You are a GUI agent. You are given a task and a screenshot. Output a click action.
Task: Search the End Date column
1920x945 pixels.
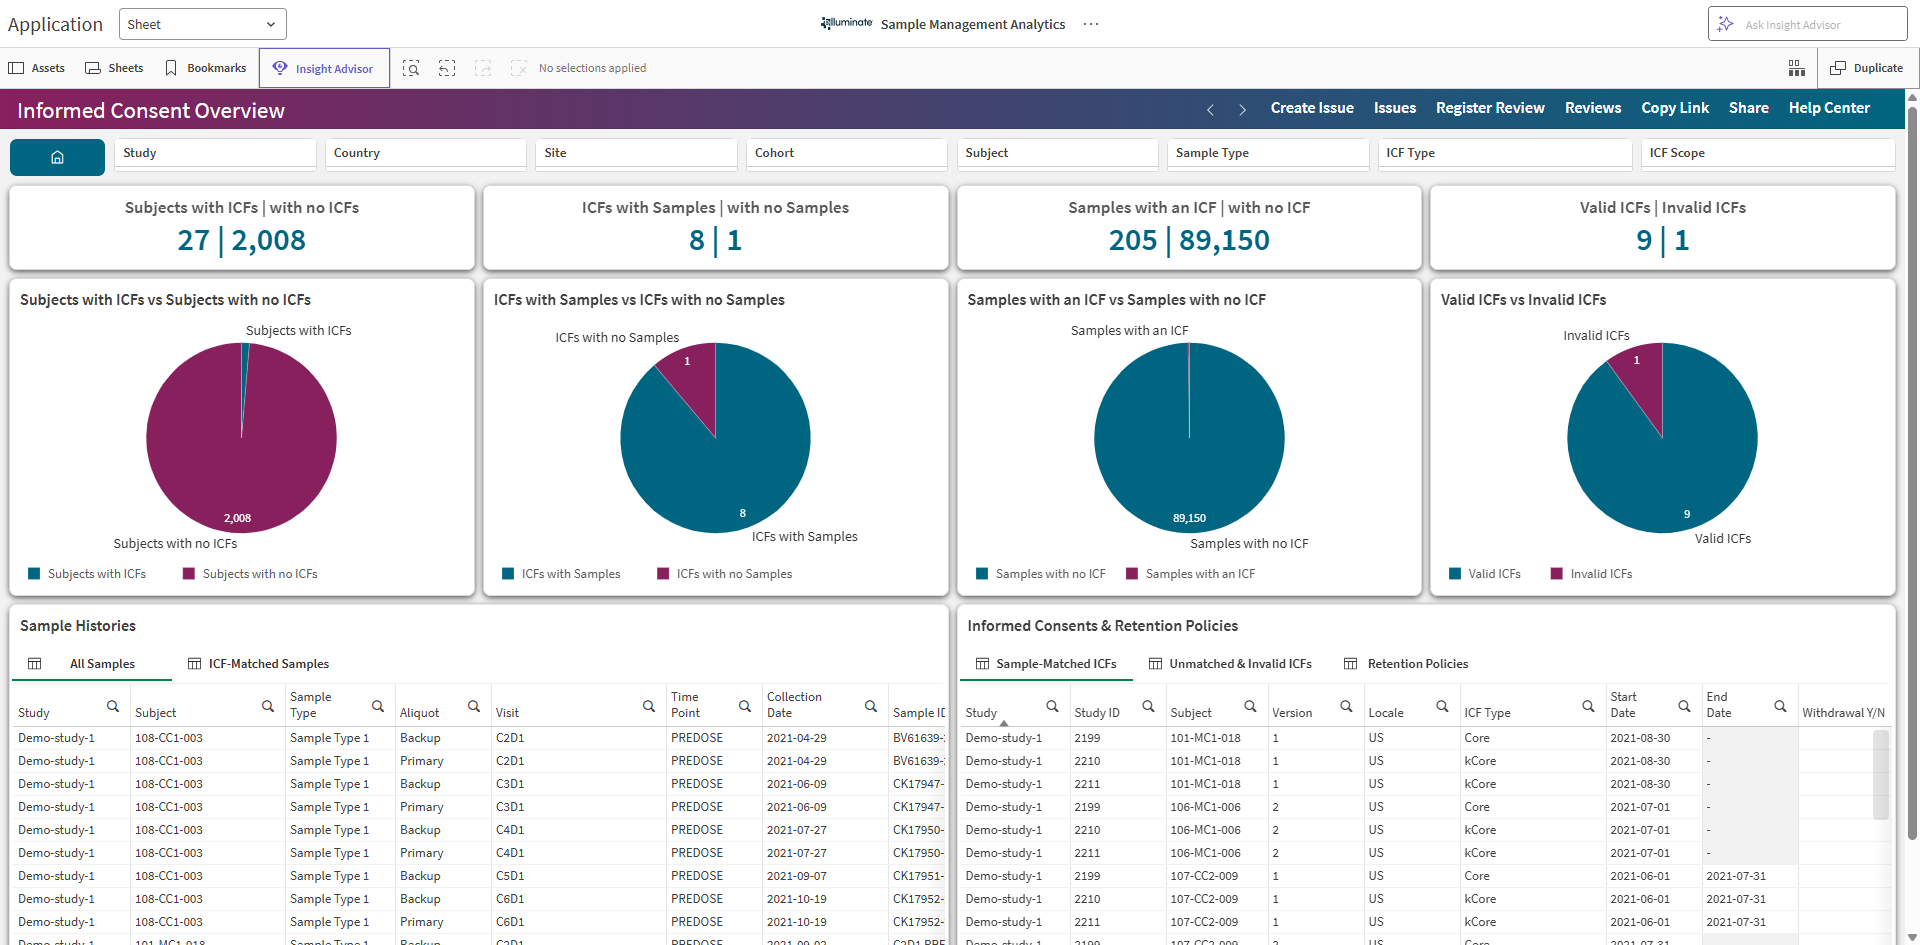pyautogui.click(x=1780, y=706)
